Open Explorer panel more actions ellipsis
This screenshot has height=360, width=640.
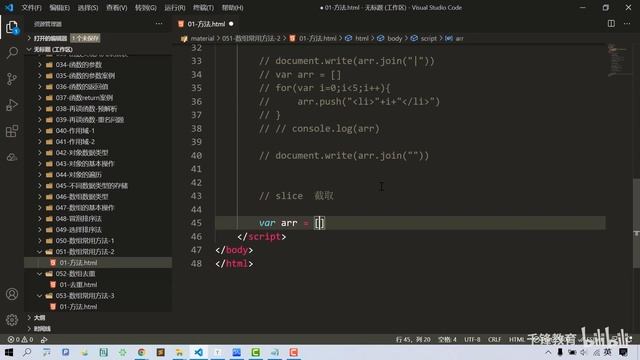159,24
